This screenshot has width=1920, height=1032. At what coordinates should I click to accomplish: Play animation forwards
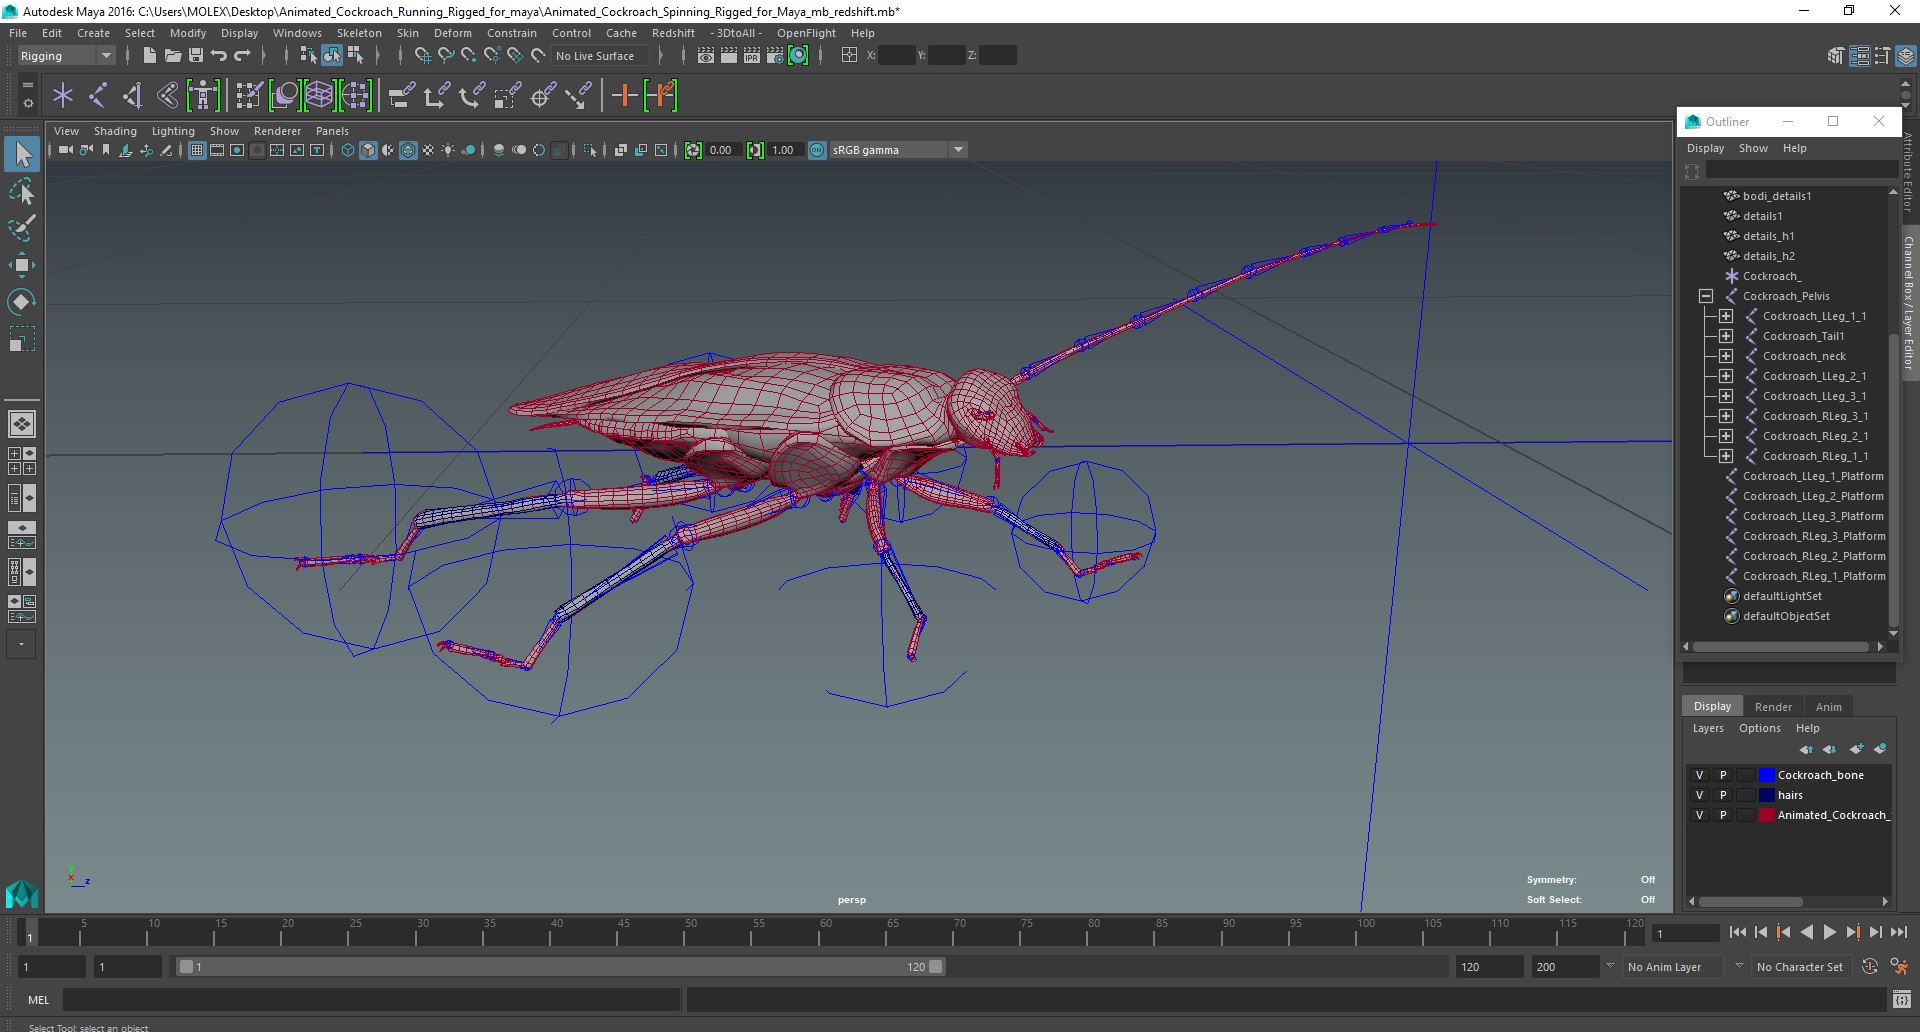1829,932
